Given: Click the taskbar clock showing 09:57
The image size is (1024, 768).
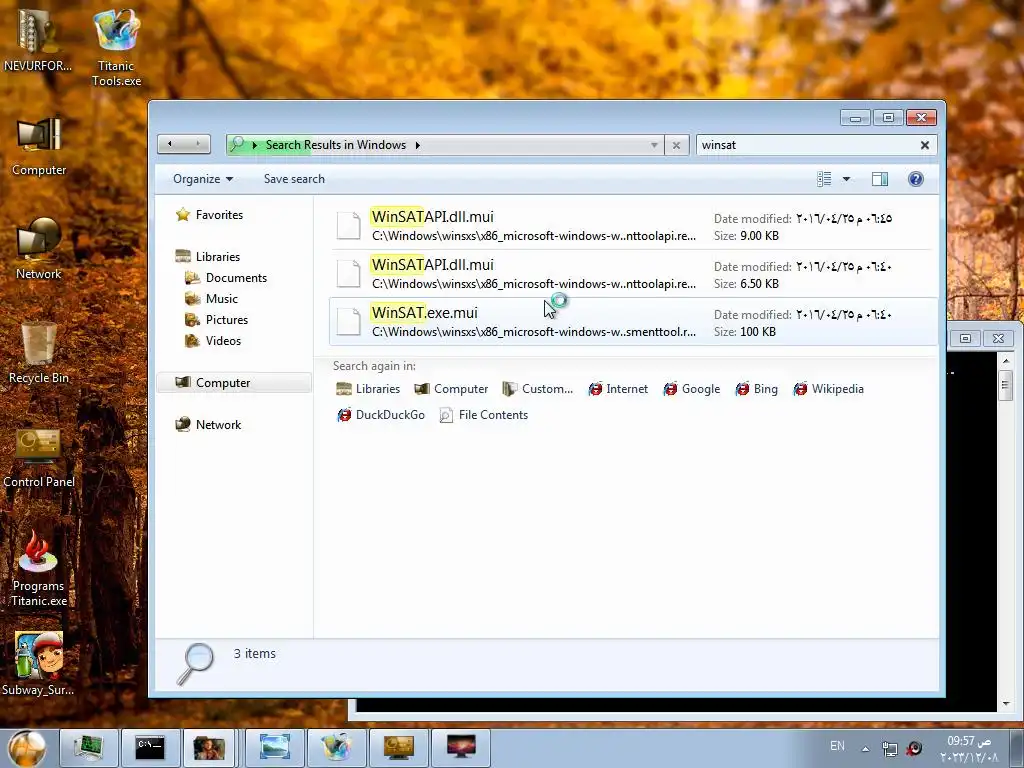Looking at the screenshot, I should coord(970,749).
